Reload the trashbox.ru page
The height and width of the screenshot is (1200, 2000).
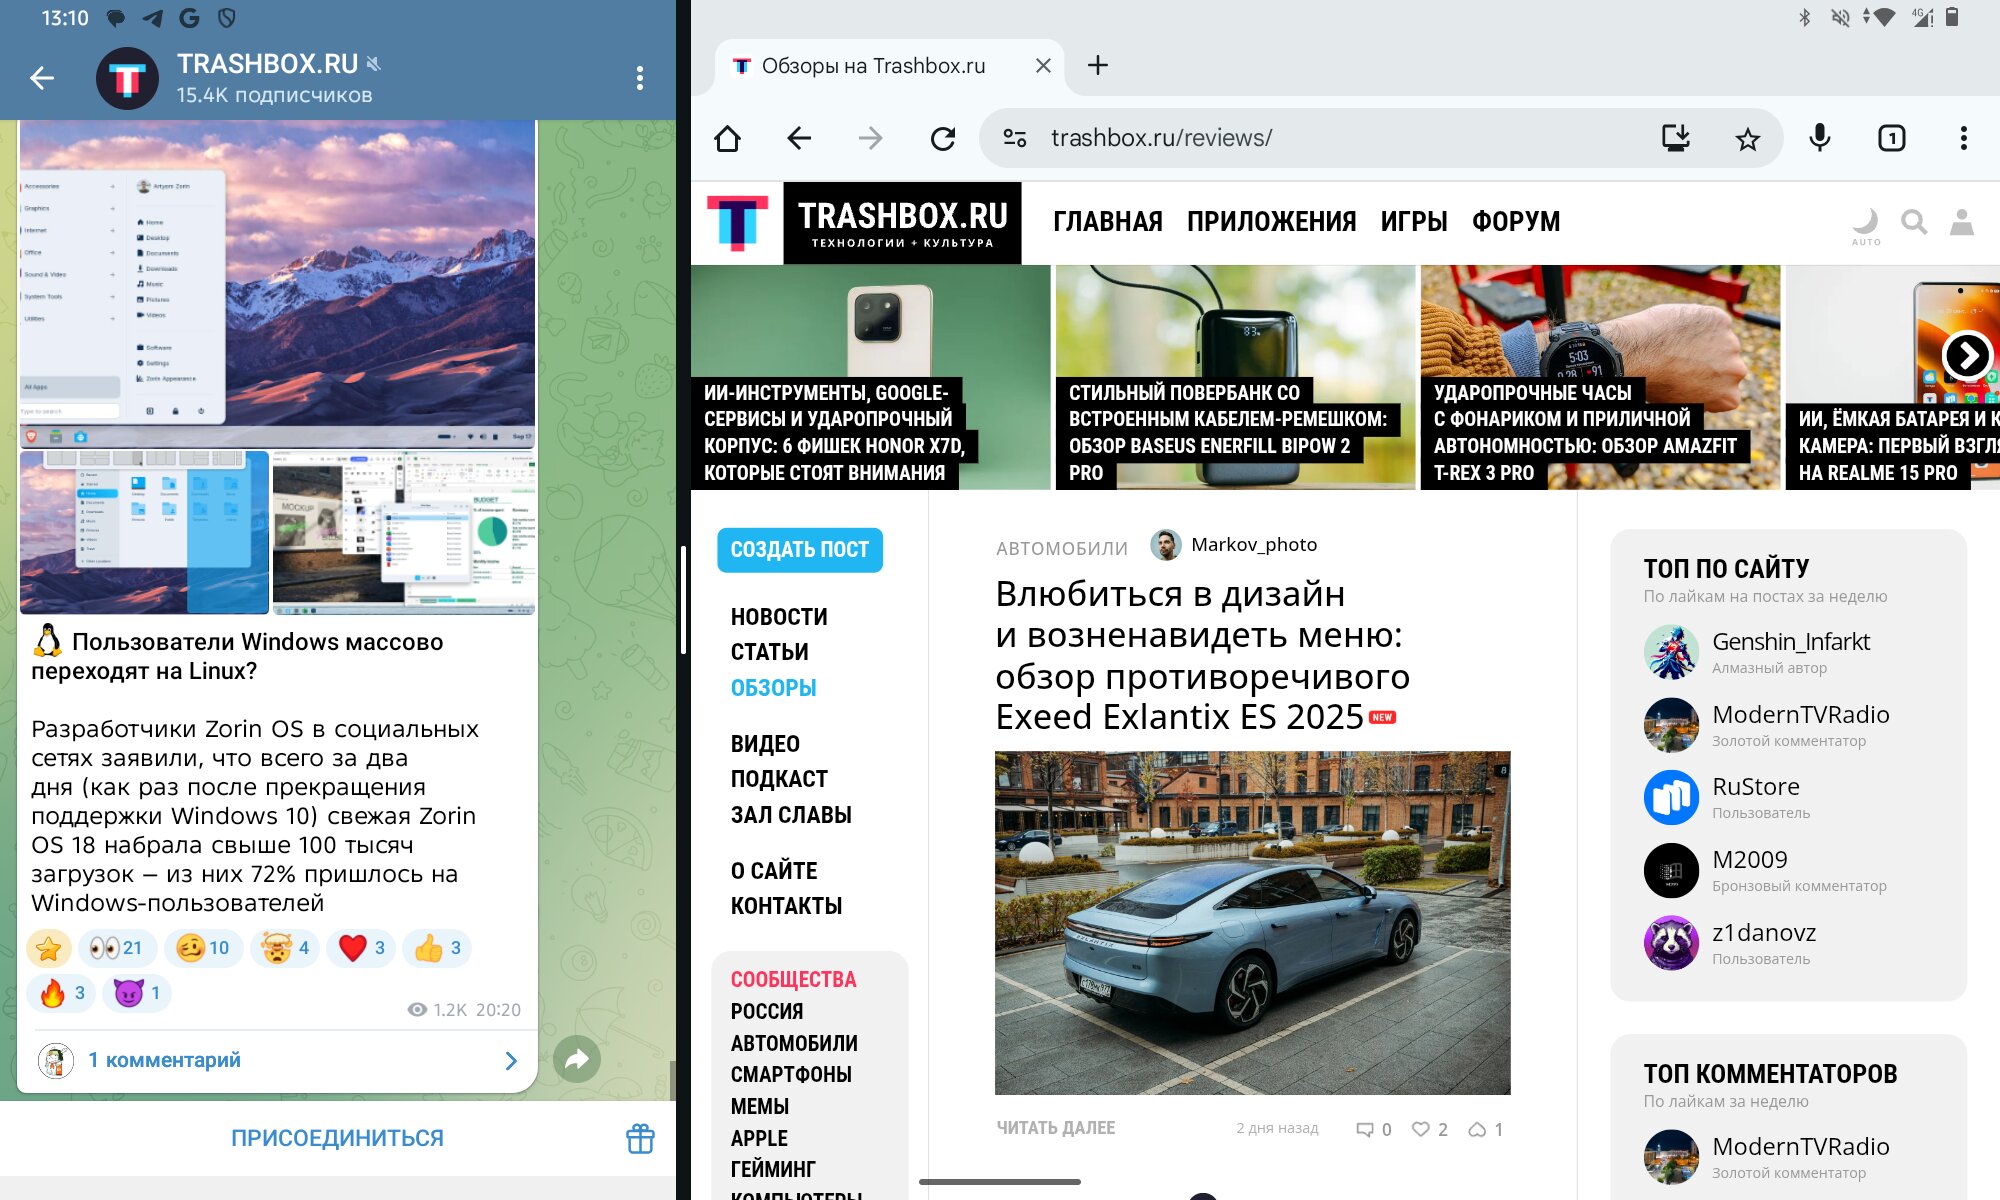click(942, 138)
